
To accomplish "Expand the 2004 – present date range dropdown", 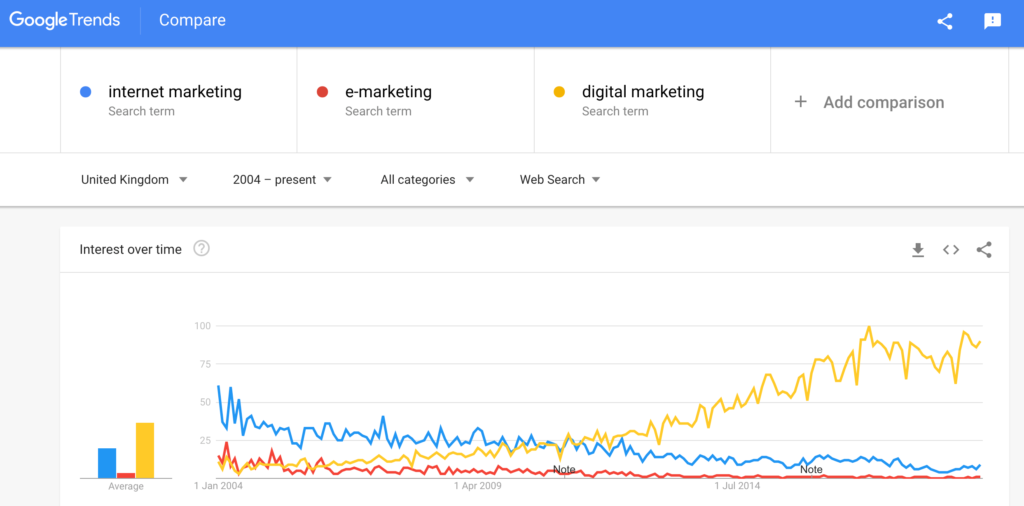I will pyautogui.click(x=282, y=180).
